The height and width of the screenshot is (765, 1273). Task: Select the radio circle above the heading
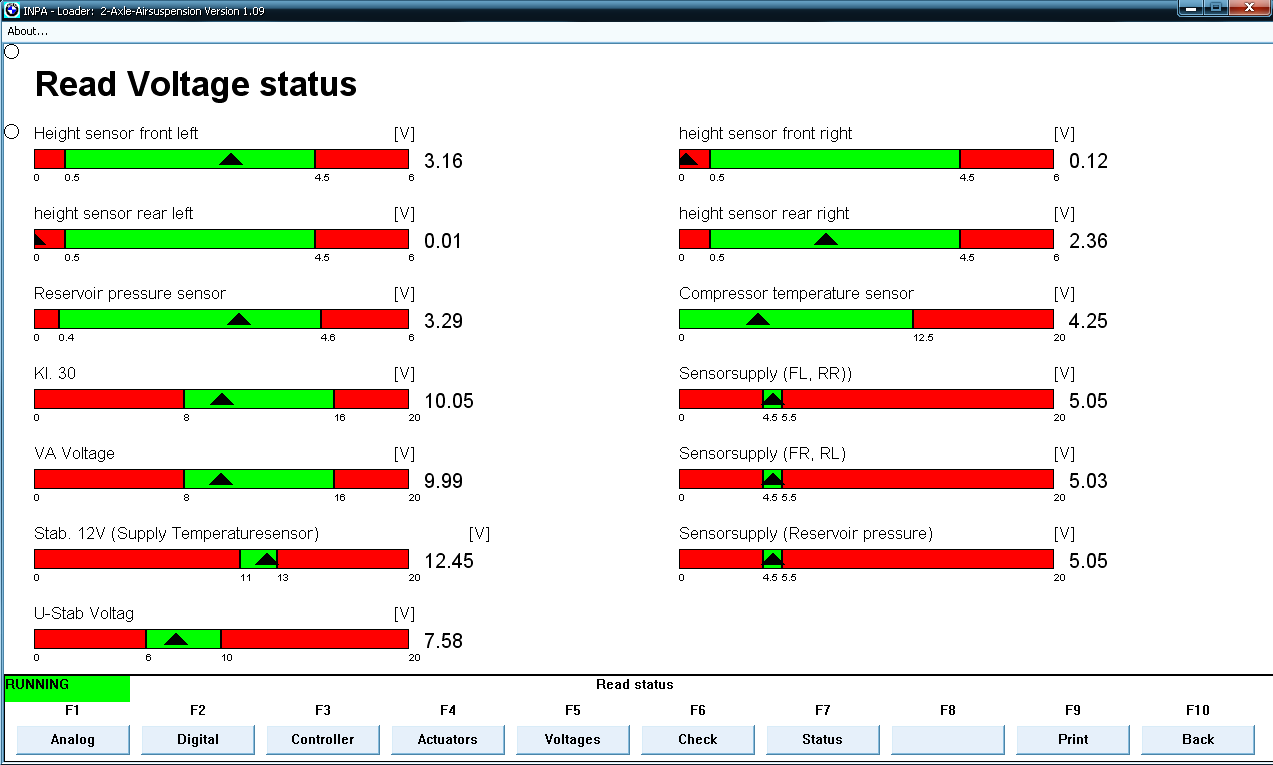click(12, 51)
